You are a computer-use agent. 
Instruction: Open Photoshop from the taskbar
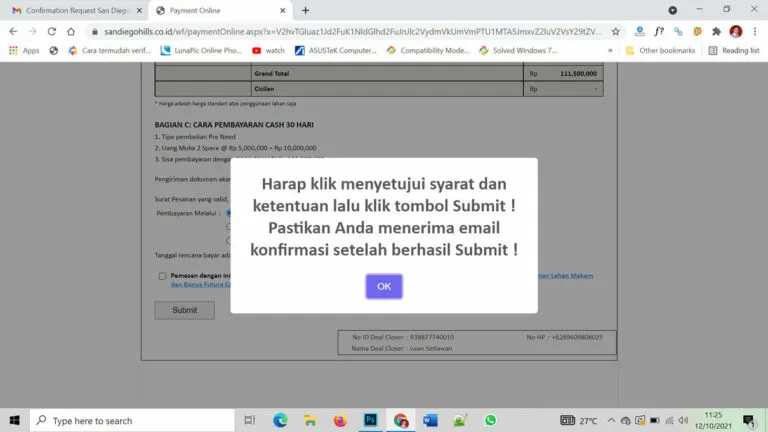369,420
